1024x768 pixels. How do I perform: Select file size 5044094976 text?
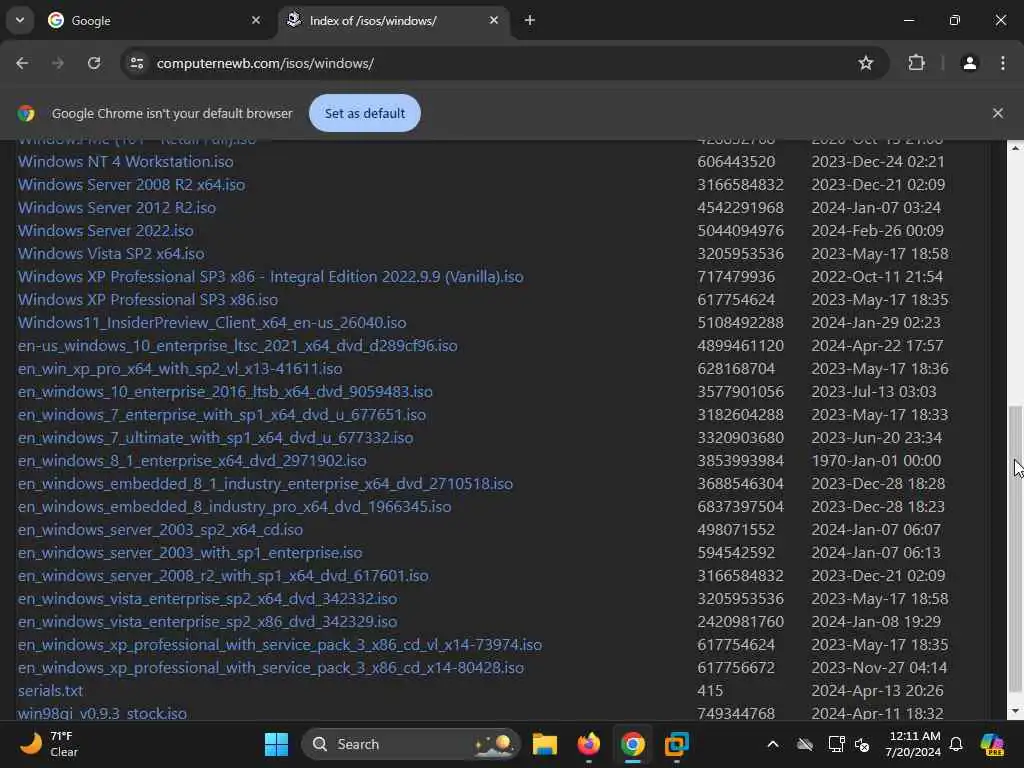[740, 231]
